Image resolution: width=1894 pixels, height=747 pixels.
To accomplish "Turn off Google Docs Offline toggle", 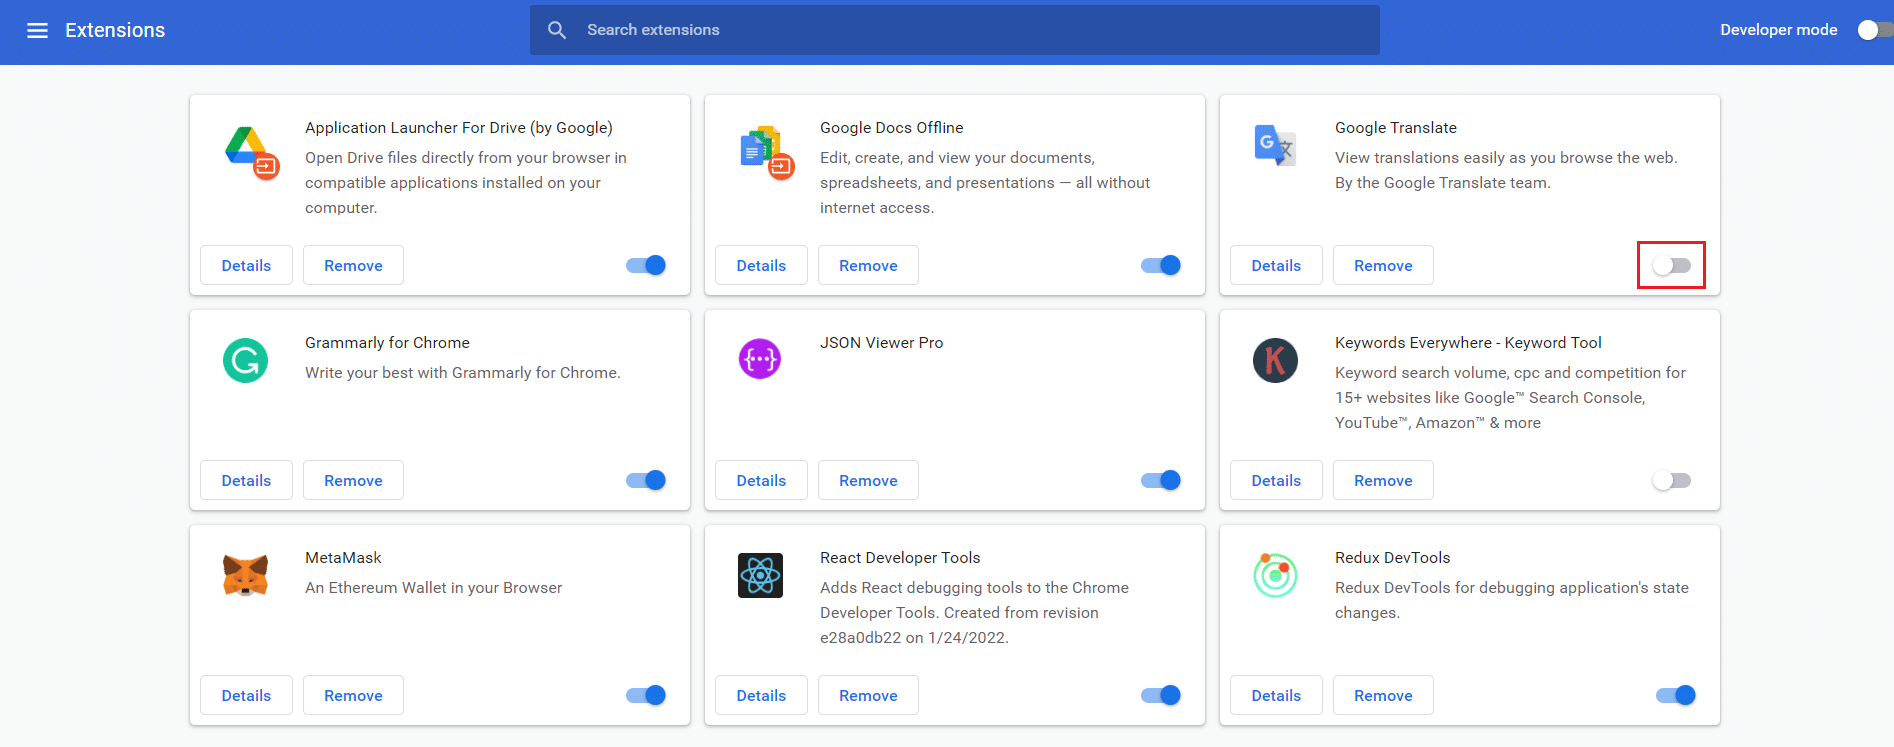I will pos(1161,265).
